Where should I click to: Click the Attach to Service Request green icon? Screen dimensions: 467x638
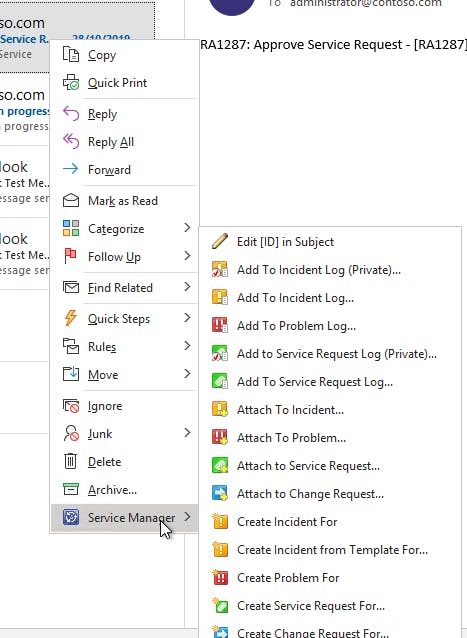220,465
